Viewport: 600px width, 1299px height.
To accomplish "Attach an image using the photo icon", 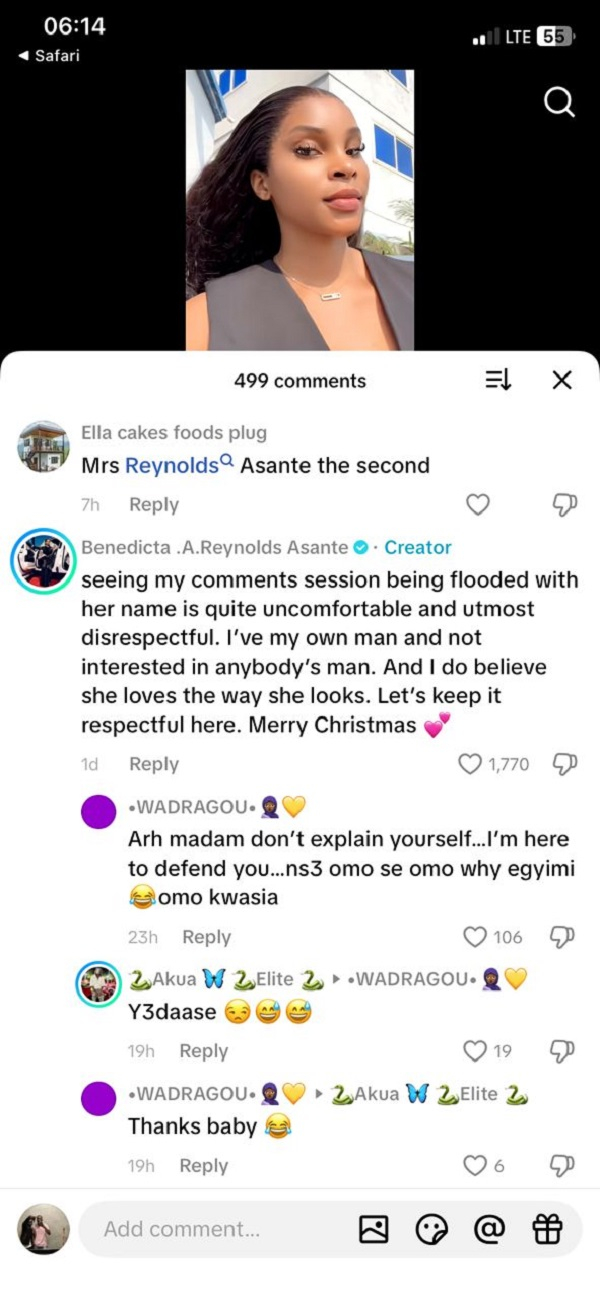I will (x=373, y=1229).
